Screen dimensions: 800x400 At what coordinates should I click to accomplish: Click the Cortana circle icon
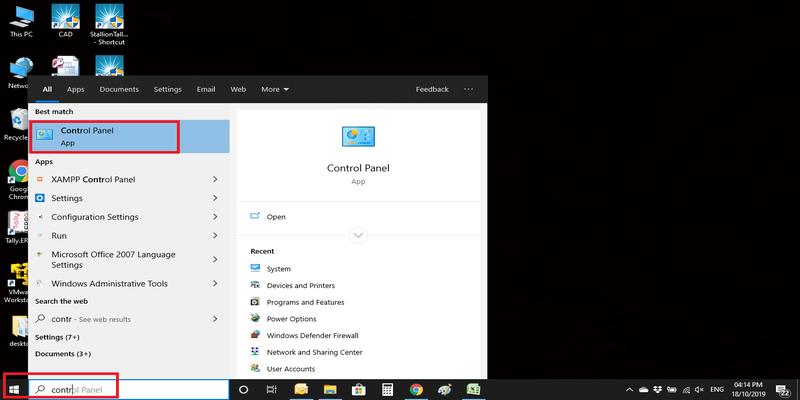tap(244, 389)
